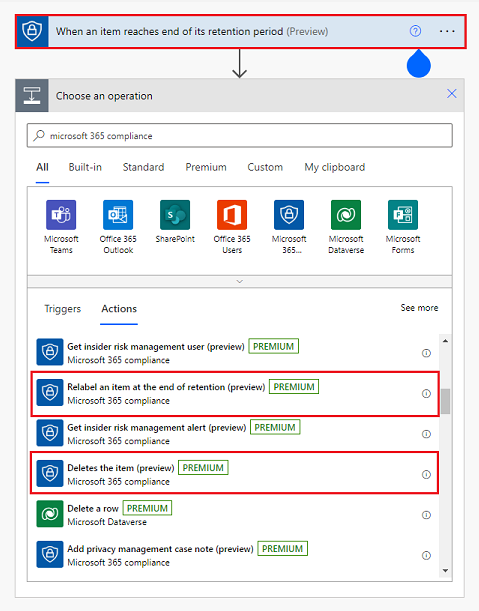The height and width of the screenshot is (611, 479).
Task: Open the My clipboard tab
Action: pos(335,168)
